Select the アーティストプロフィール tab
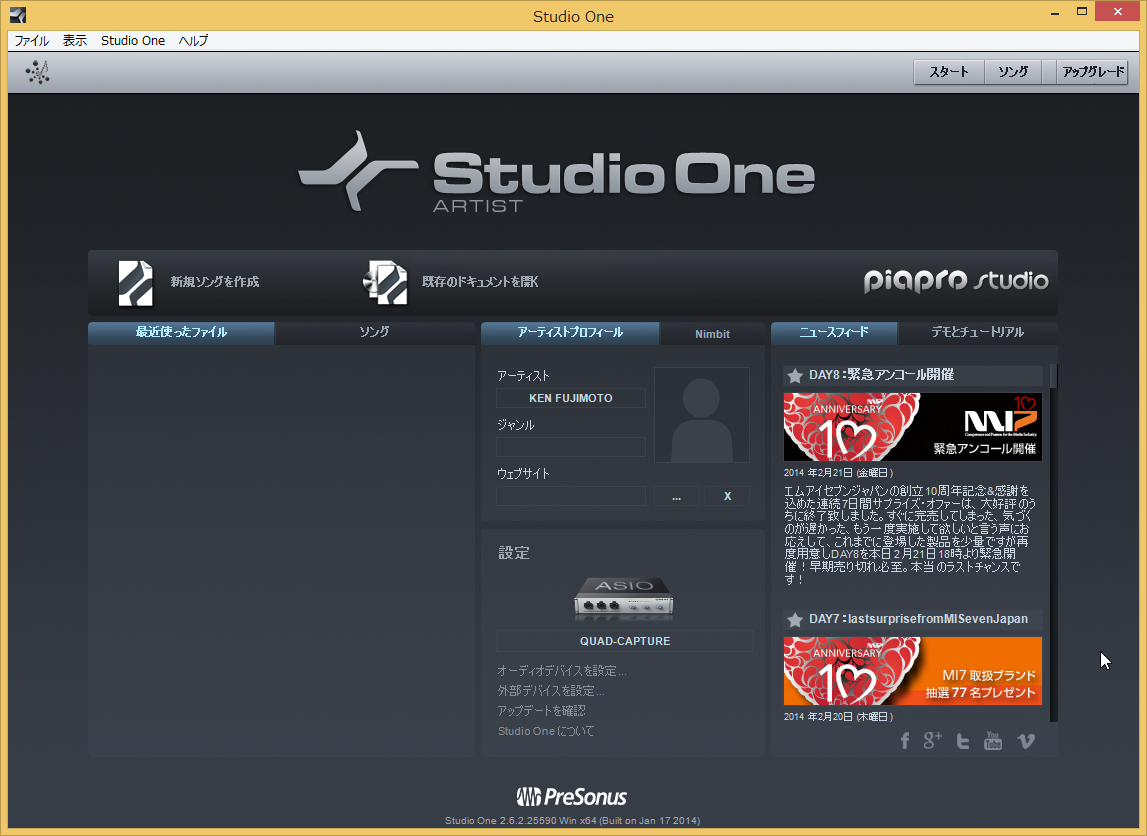 [x=571, y=332]
